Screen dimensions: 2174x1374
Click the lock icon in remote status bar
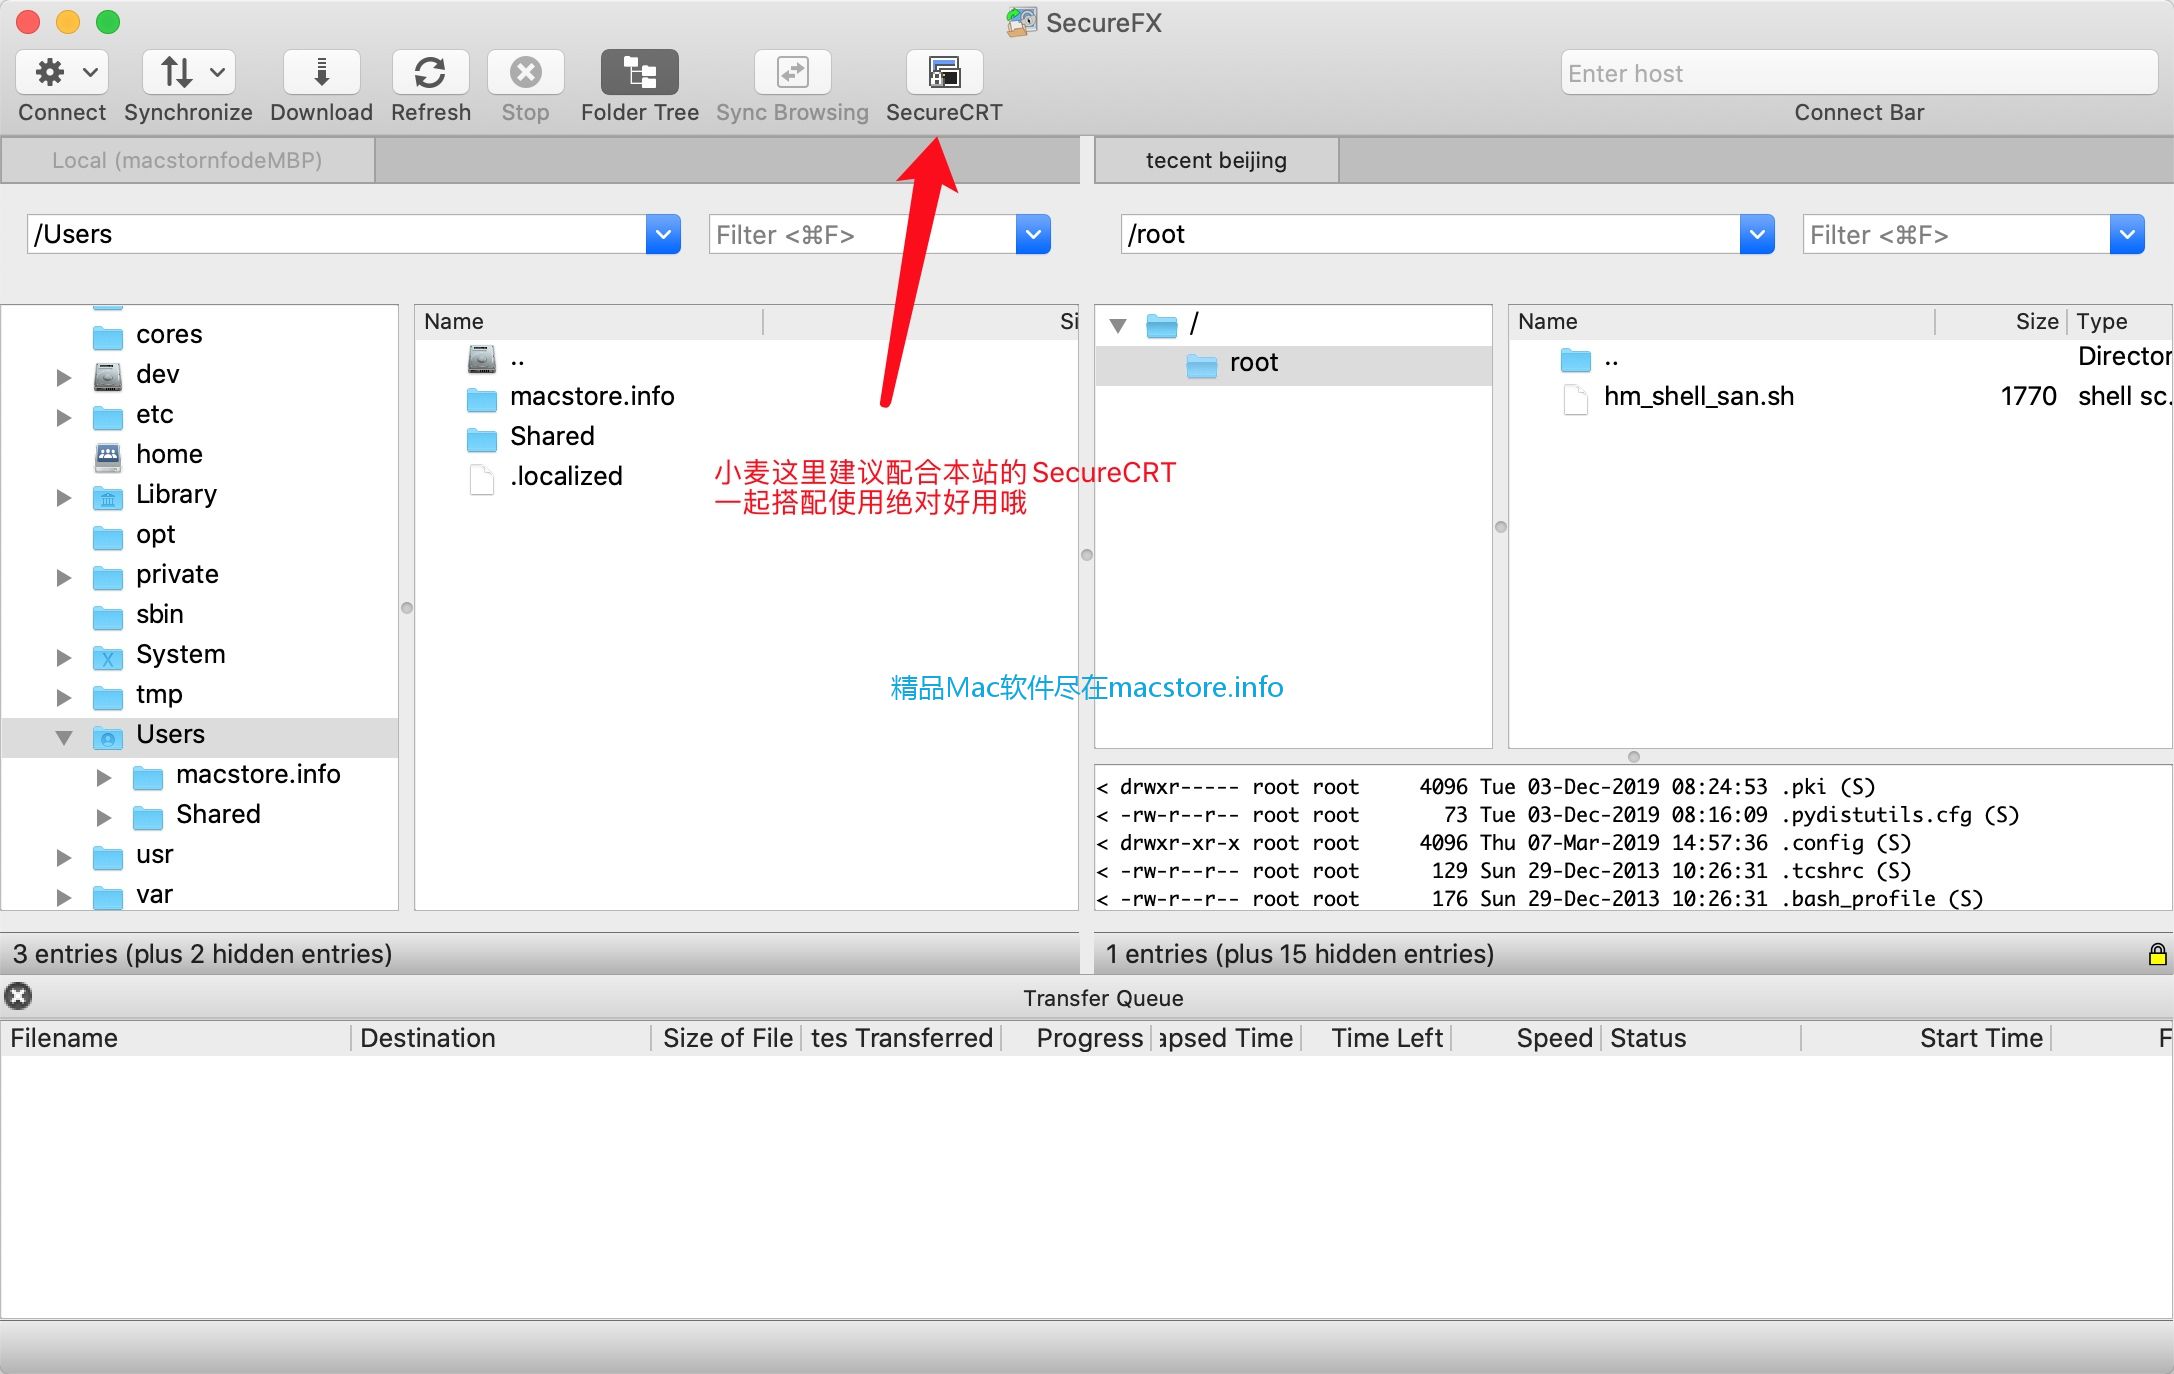[x=2157, y=954]
